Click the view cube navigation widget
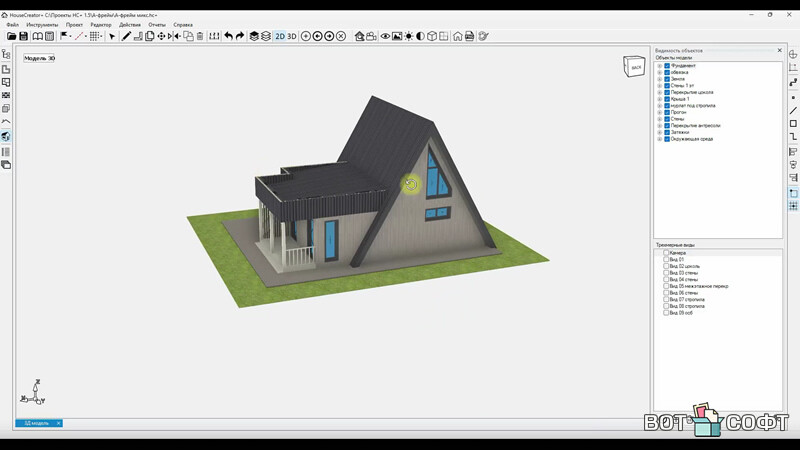Image resolution: width=800 pixels, height=450 pixels. [634, 66]
